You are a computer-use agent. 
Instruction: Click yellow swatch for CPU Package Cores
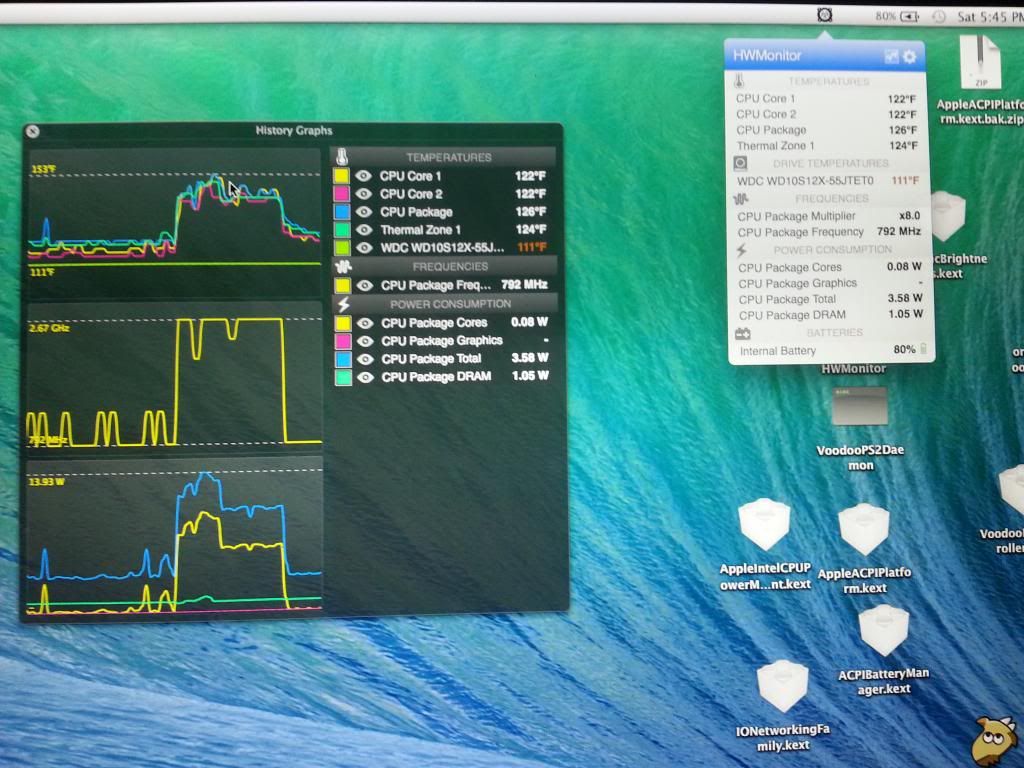343,323
